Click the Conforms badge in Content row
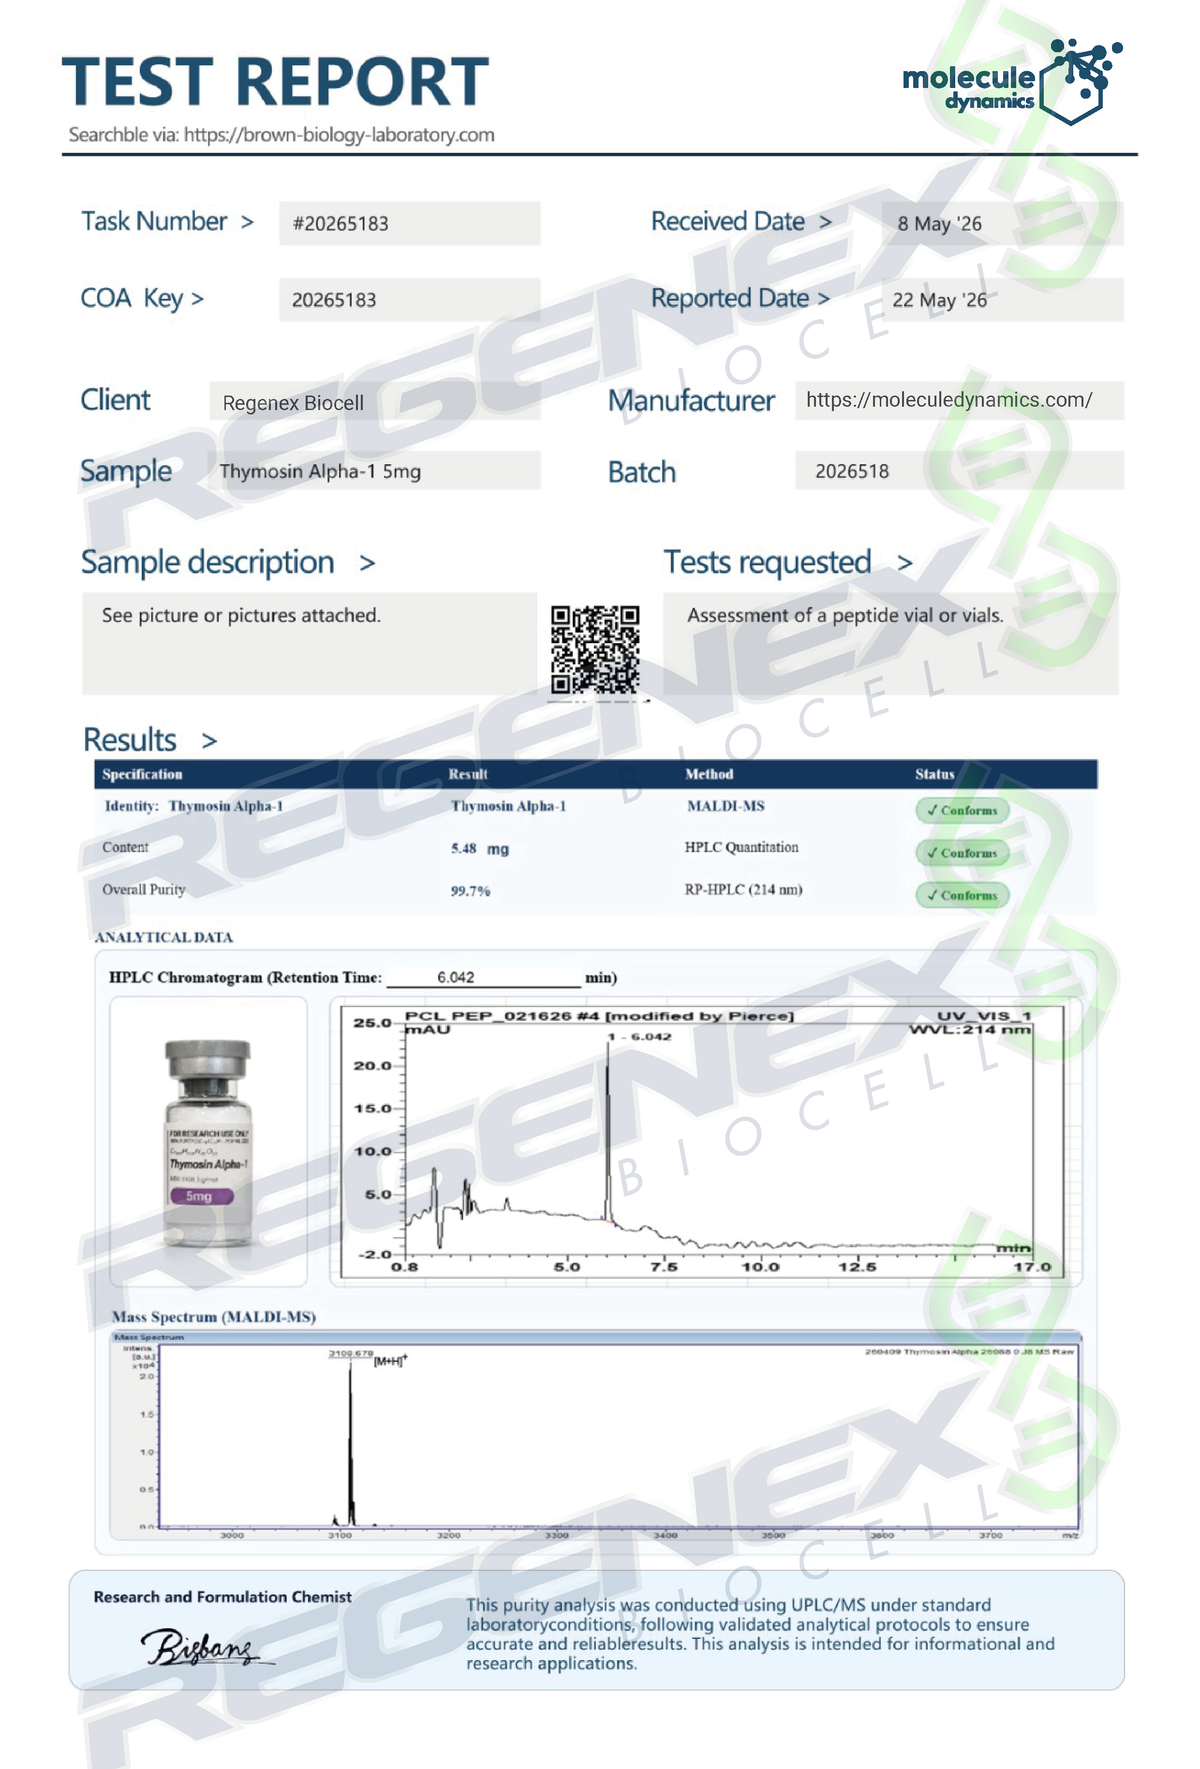This screenshot has width=1200, height=1769. coord(962,853)
